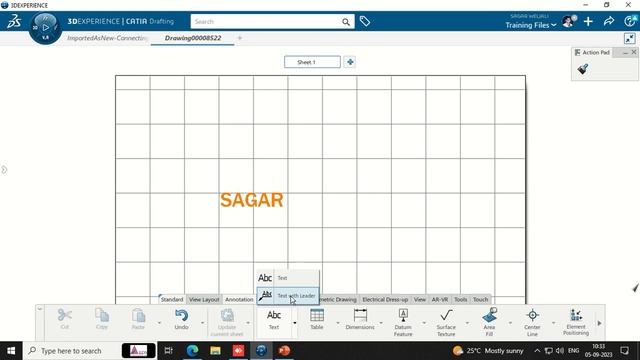This screenshot has height=360, width=640.
Task: Open the ImportedAsNew-Connecting tab
Action: tap(107, 38)
